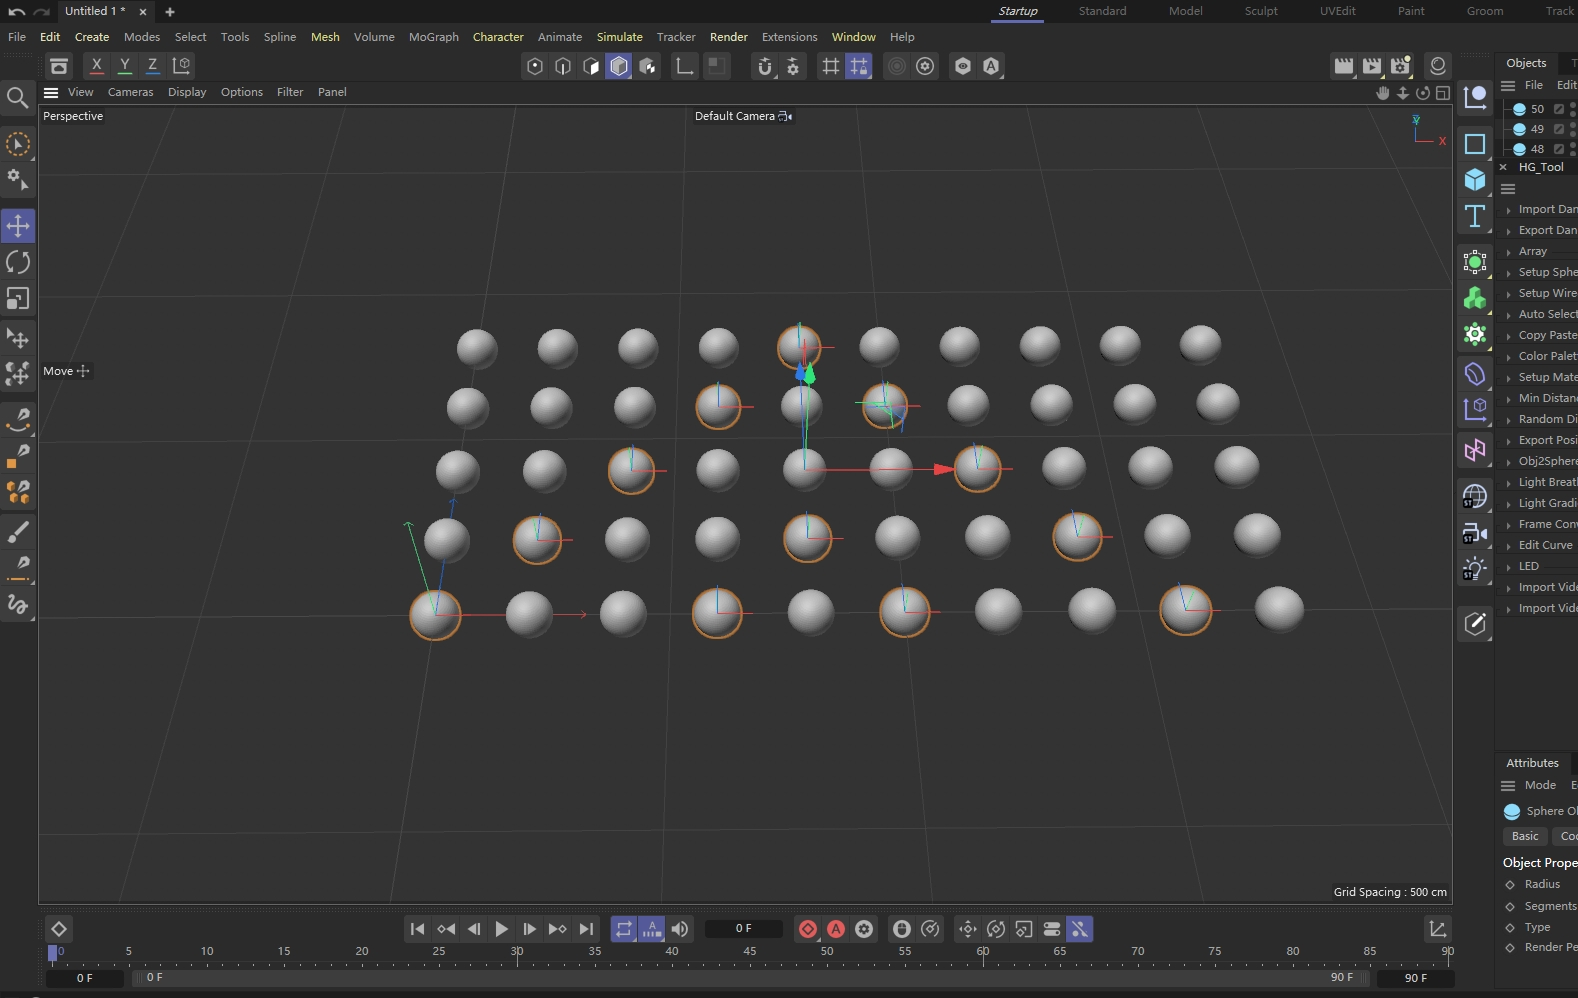Click File in the Objects manager
Viewport: 1578px width, 998px height.
[1533, 86]
